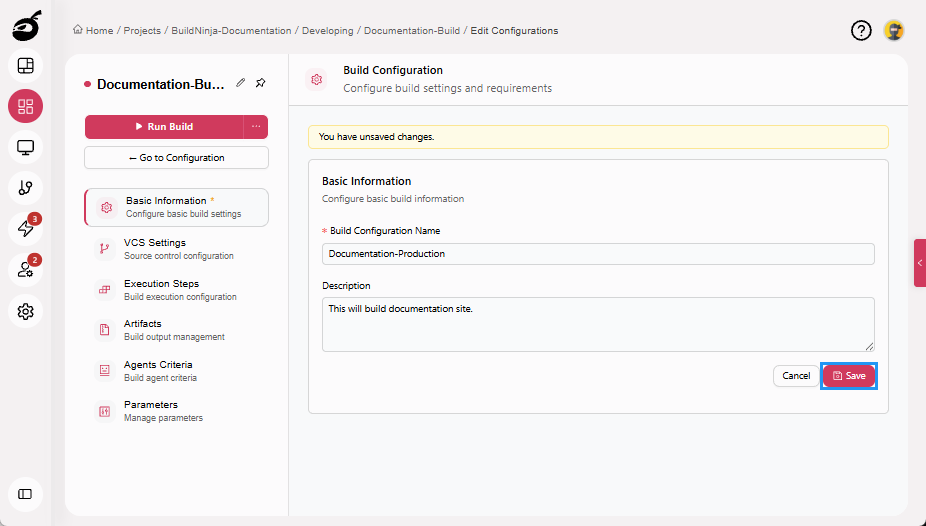Viewport: 926px width, 526px height.
Task: Select the Basic Information section
Action: pyautogui.click(x=177, y=207)
